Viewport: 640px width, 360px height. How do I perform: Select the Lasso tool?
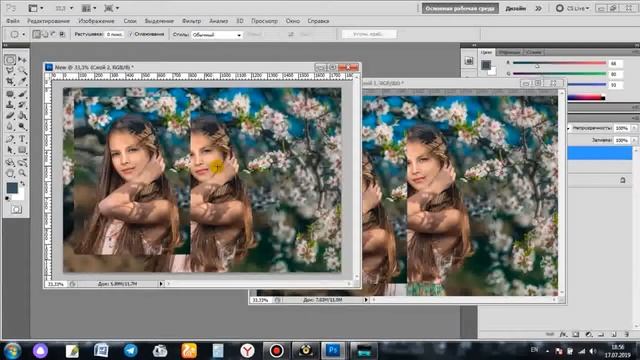tap(10, 71)
